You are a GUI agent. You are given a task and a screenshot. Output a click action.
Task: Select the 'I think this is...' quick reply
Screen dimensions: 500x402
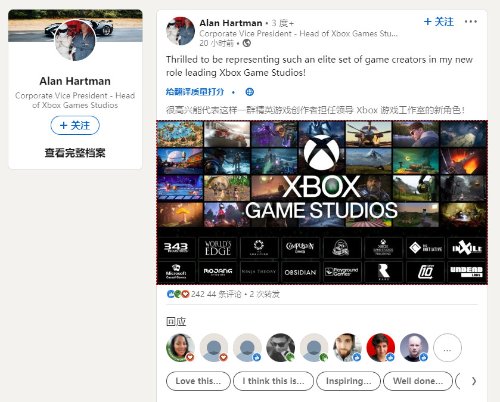click(273, 381)
